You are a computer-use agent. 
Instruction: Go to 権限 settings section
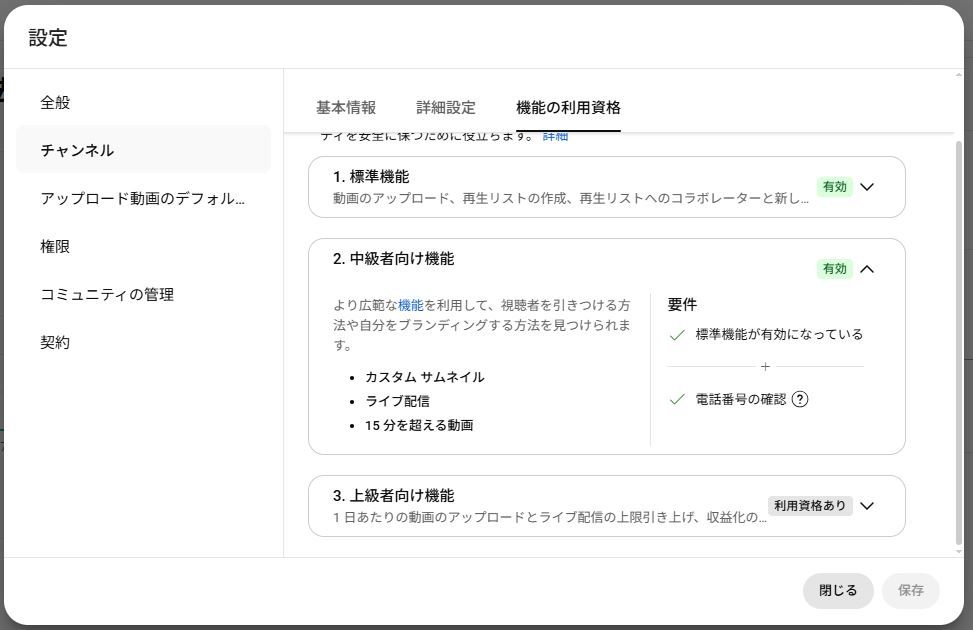point(56,246)
